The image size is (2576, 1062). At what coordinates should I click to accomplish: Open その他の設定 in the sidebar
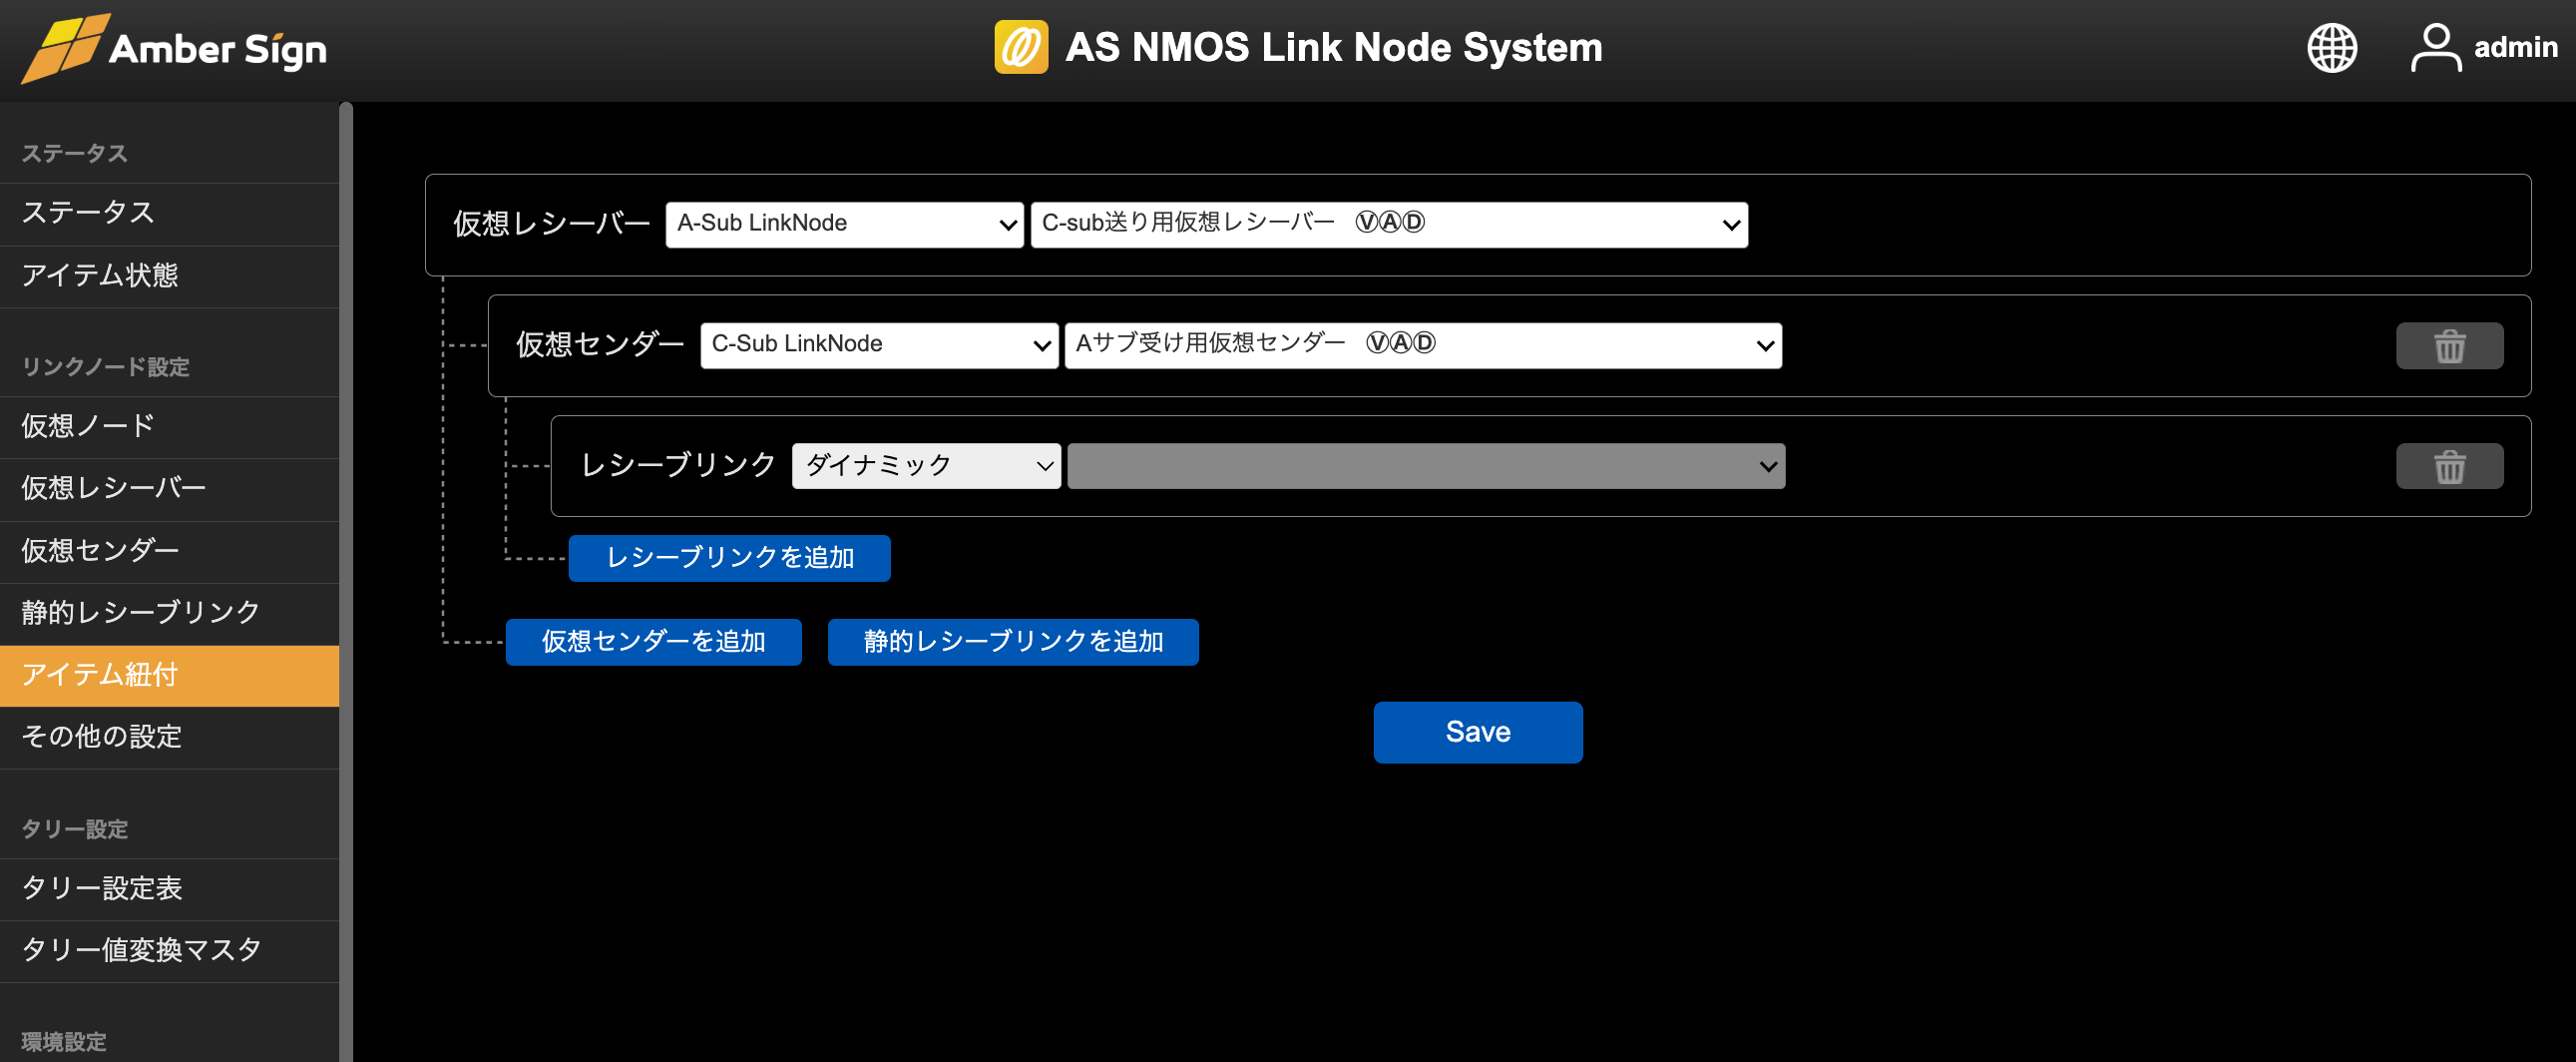169,737
